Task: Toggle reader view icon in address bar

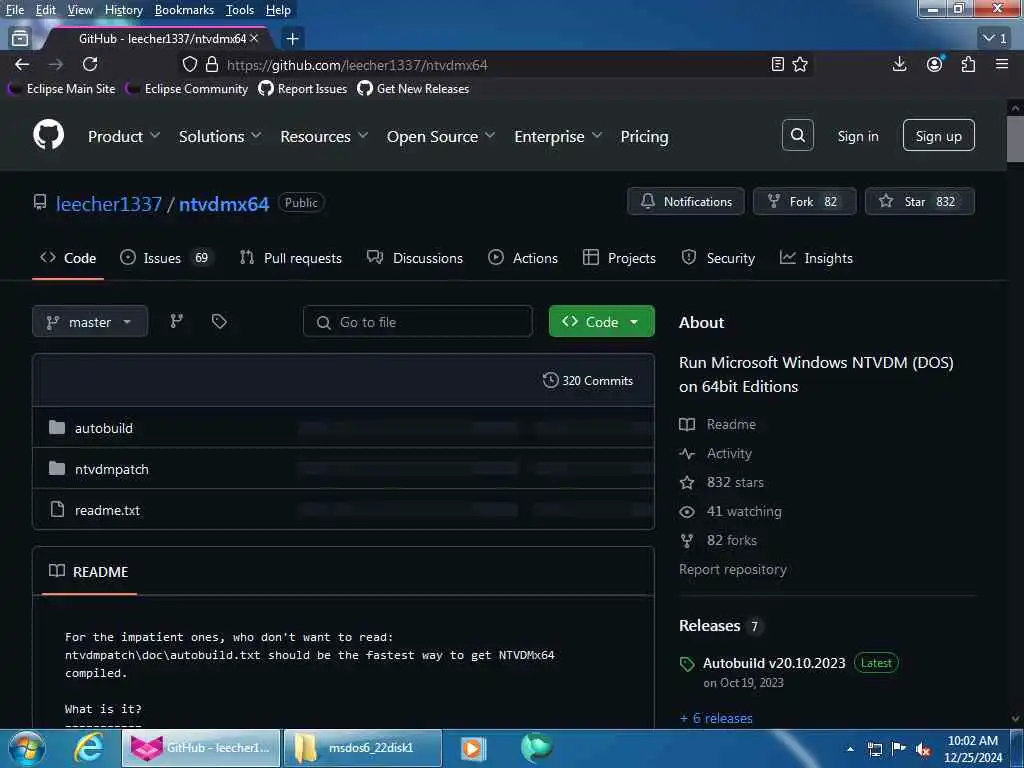Action: [x=777, y=64]
